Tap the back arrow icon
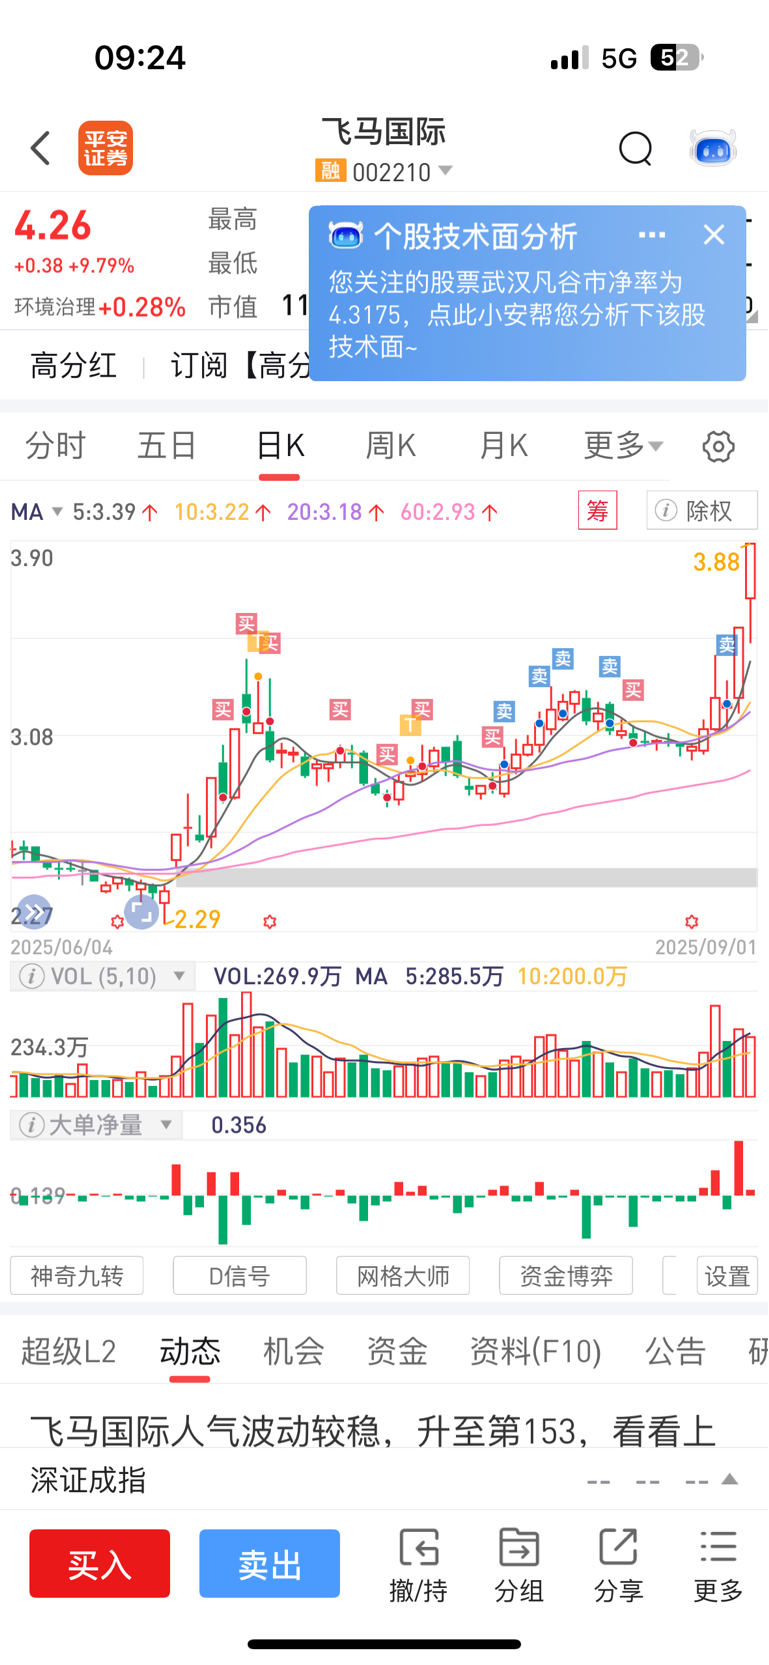 tap(40, 148)
